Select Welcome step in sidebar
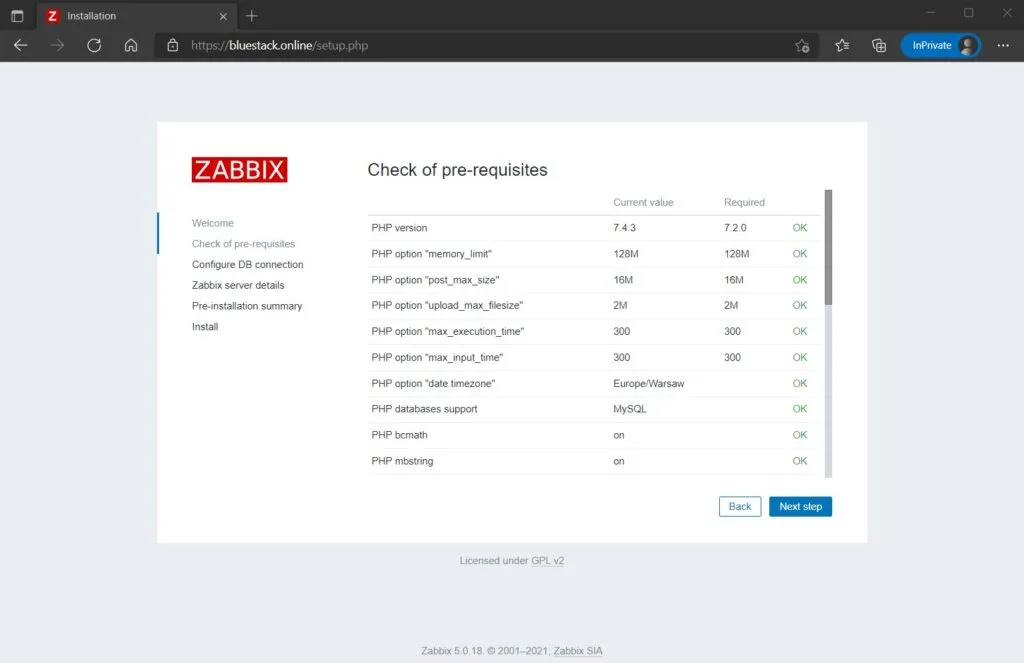The image size is (1024, 663). 213,223
